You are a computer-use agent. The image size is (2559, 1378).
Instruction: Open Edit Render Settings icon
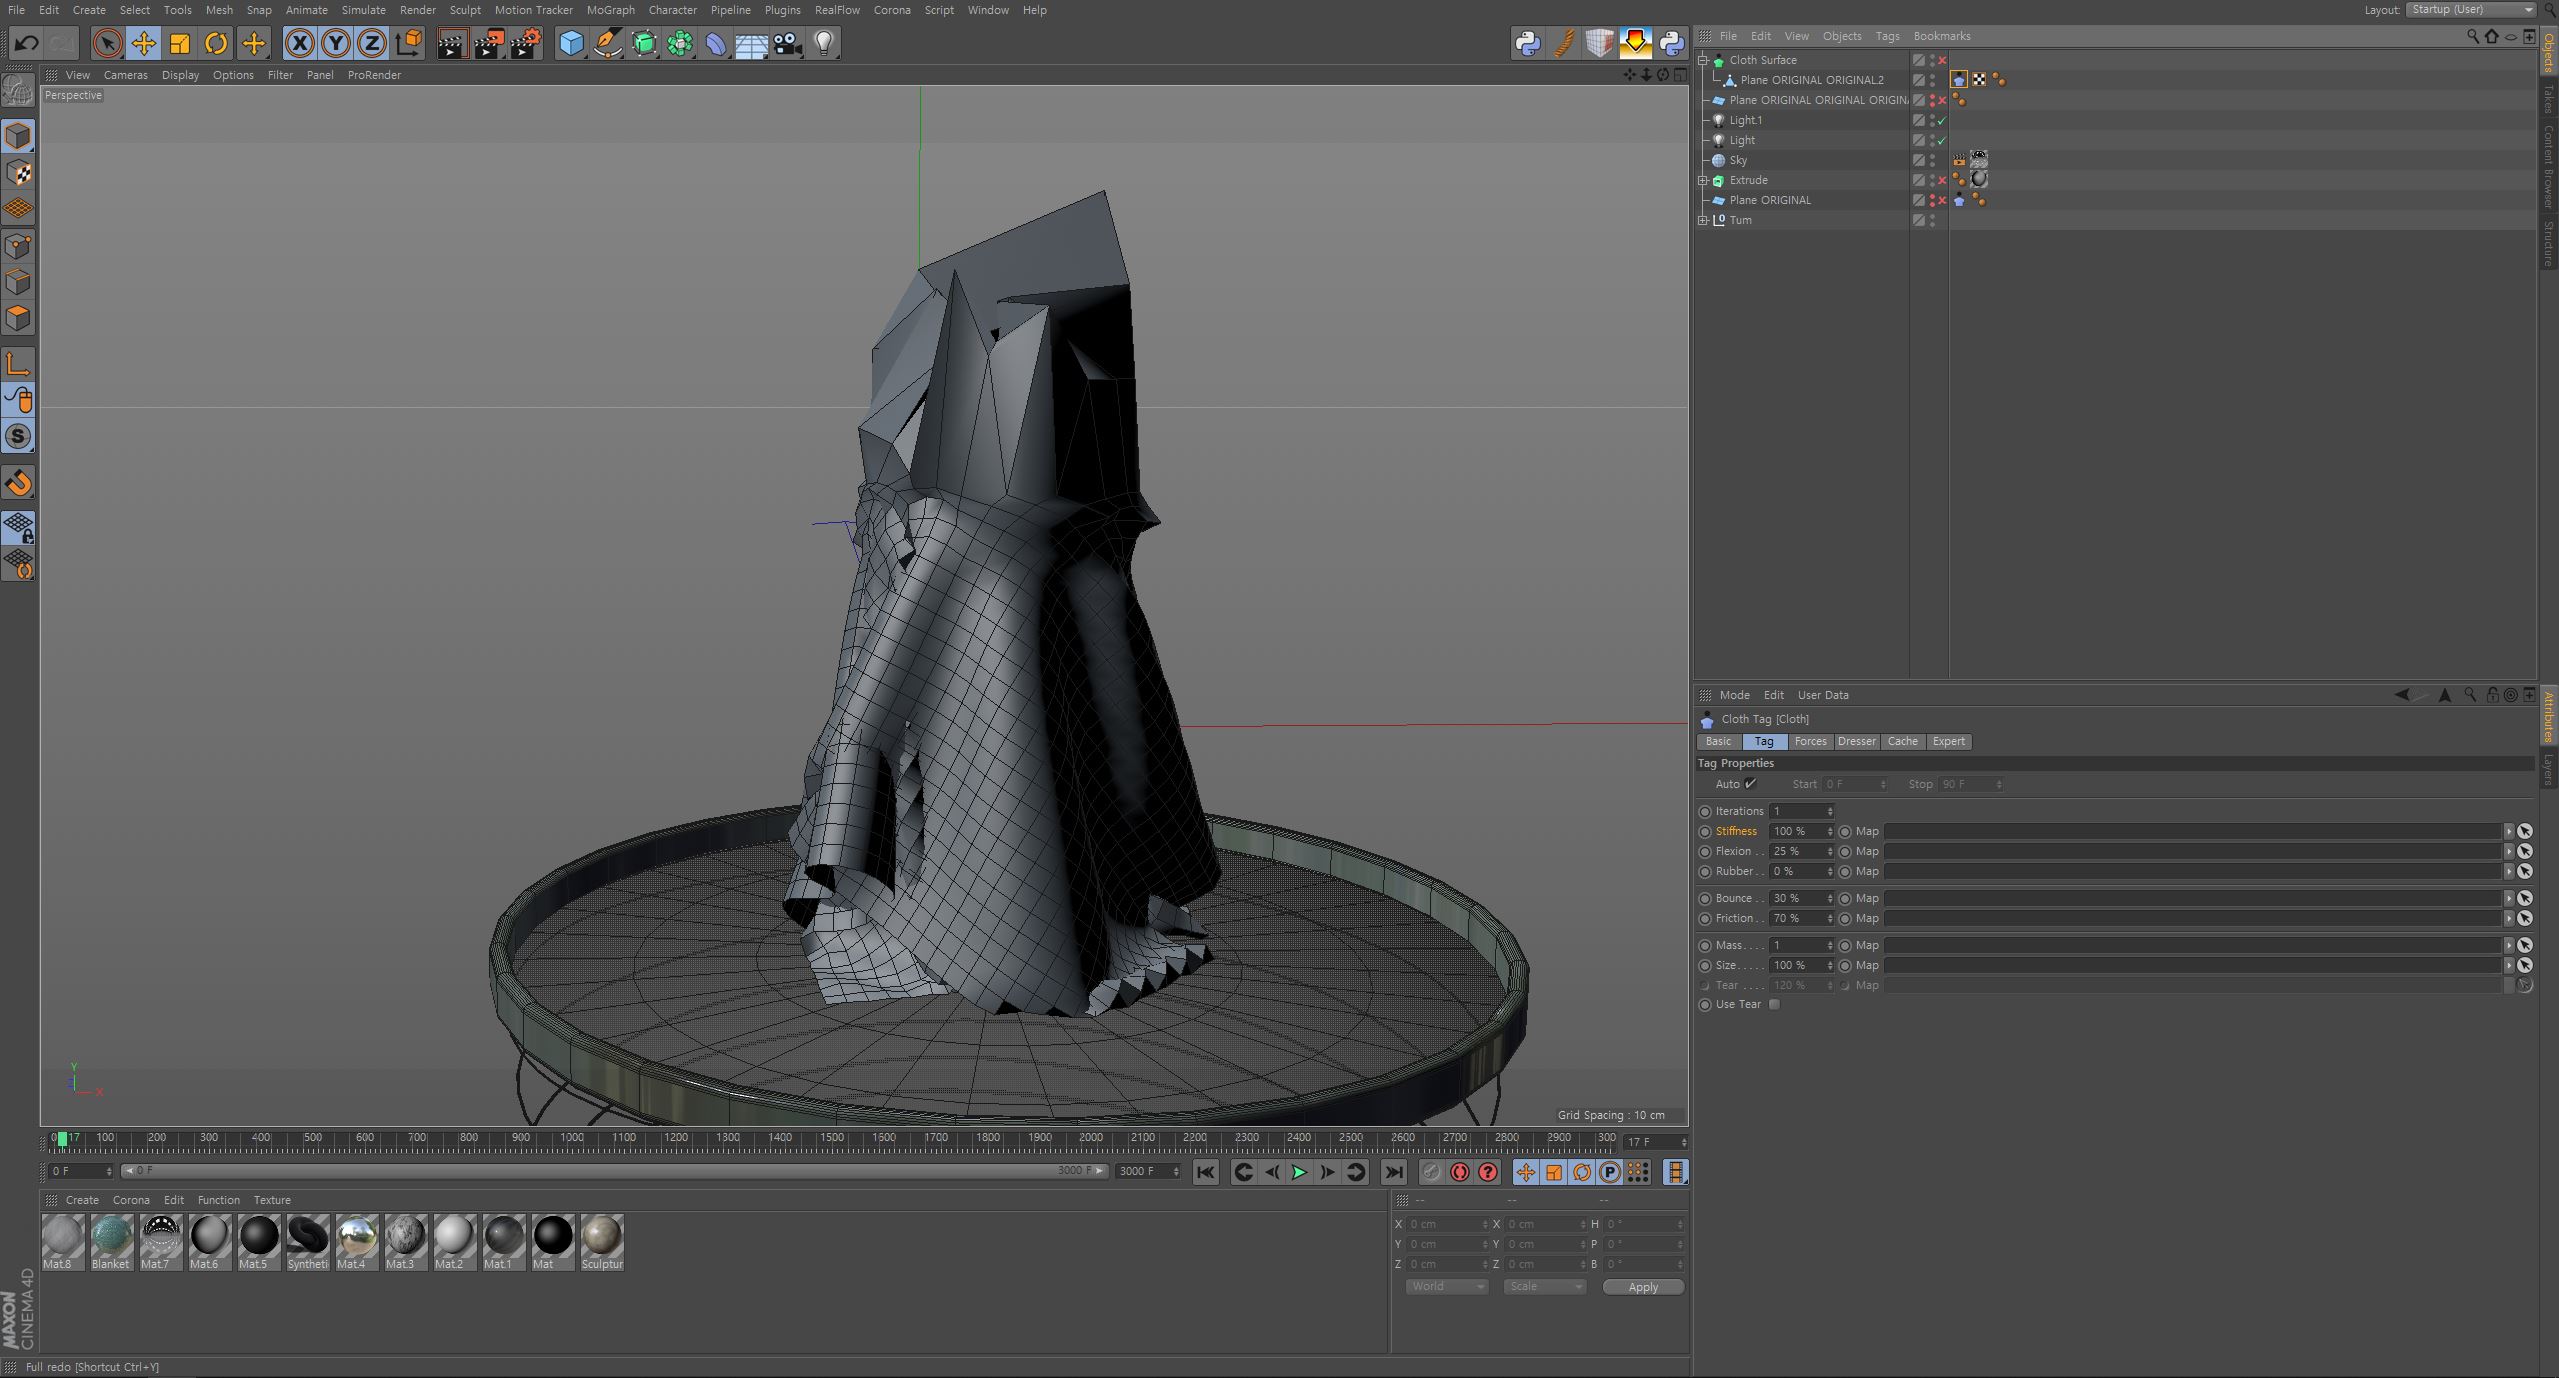click(x=526, y=43)
